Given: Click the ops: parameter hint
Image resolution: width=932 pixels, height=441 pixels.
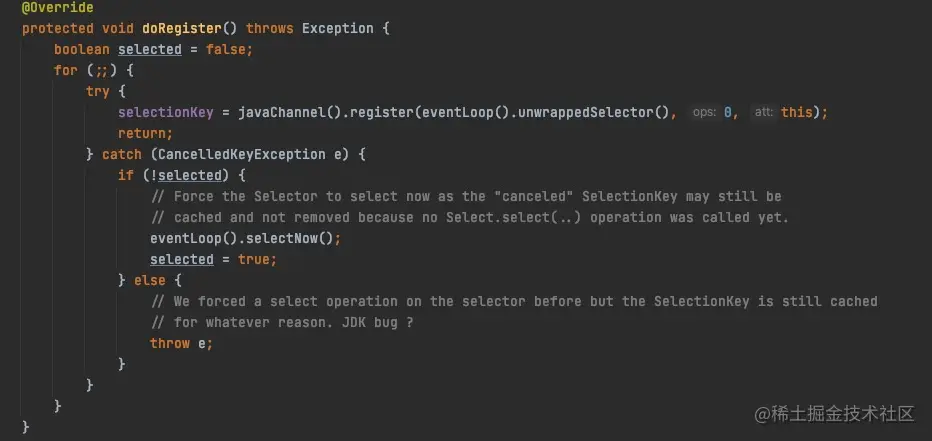Looking at the screenshot, I should click(x=704, y=112).
